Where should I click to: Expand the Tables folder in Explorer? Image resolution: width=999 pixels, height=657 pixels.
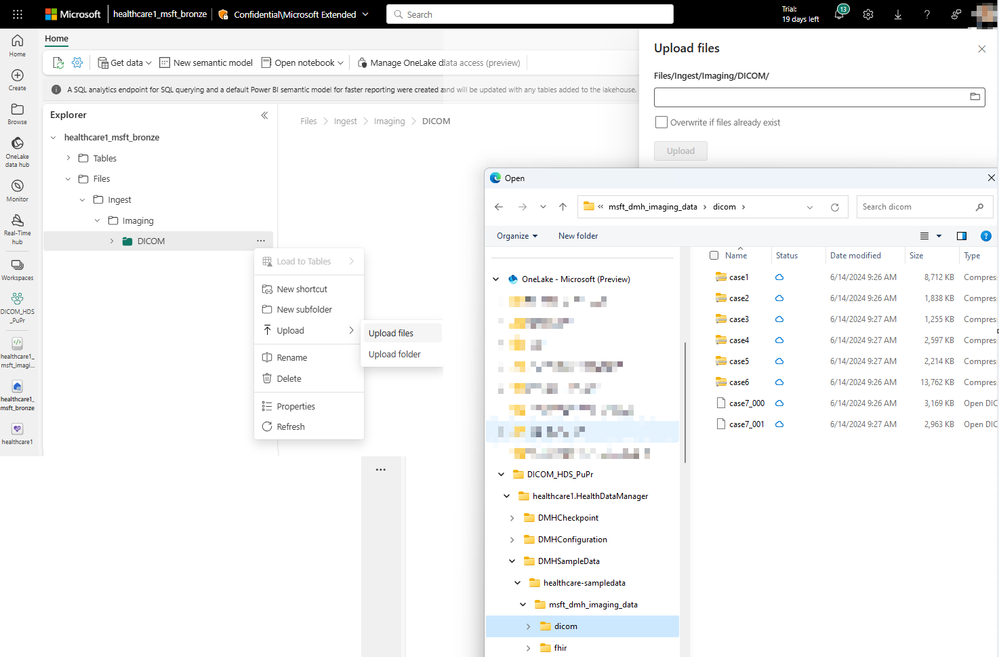pyautogui.click(x=68, y=158)
